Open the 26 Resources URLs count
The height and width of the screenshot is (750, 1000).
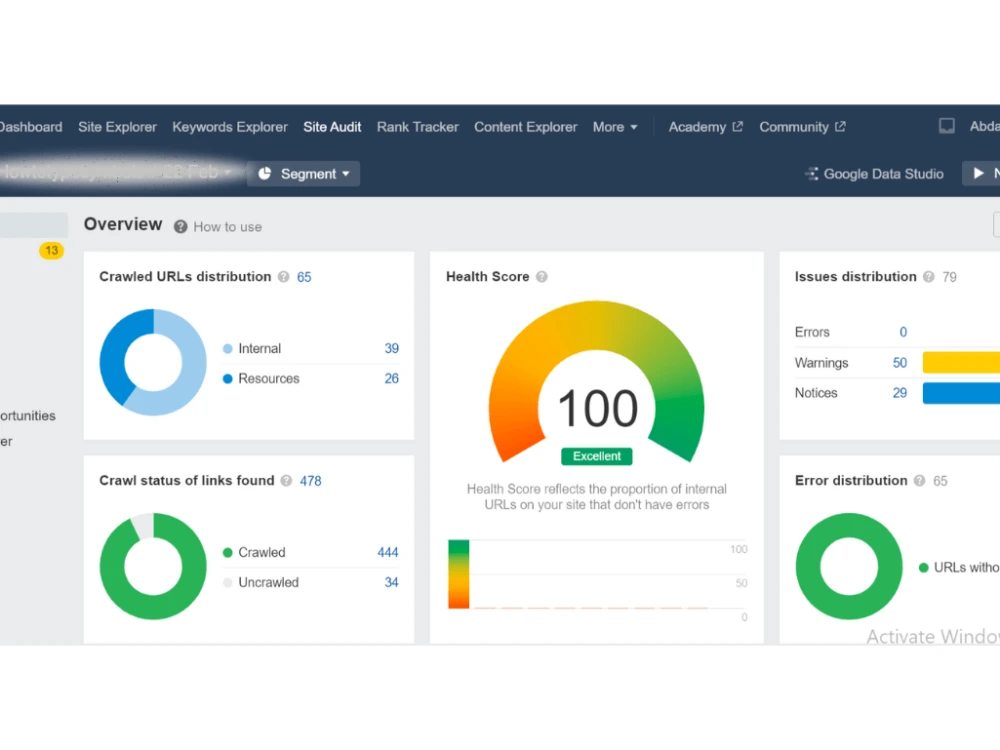point(392,378)
